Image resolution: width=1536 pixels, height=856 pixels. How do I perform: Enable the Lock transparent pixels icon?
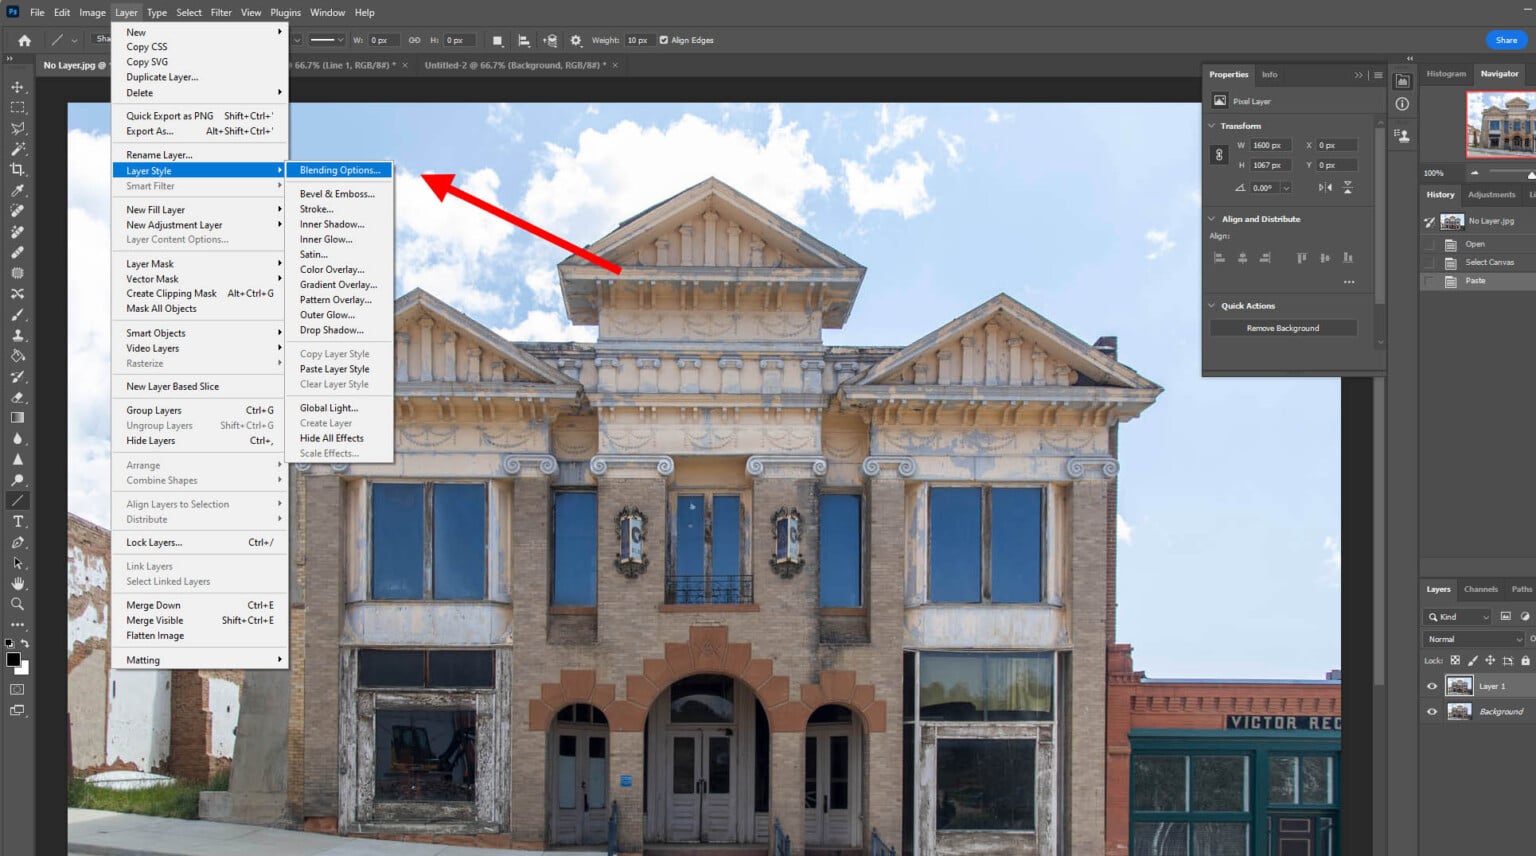[1455, 661]
